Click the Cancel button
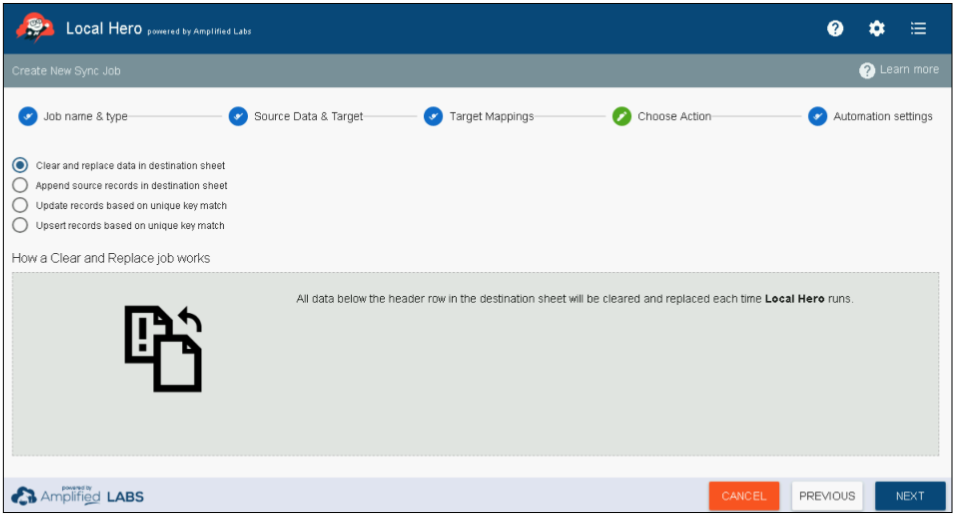Viewport: 955px width, 516px height. [744, 496]
